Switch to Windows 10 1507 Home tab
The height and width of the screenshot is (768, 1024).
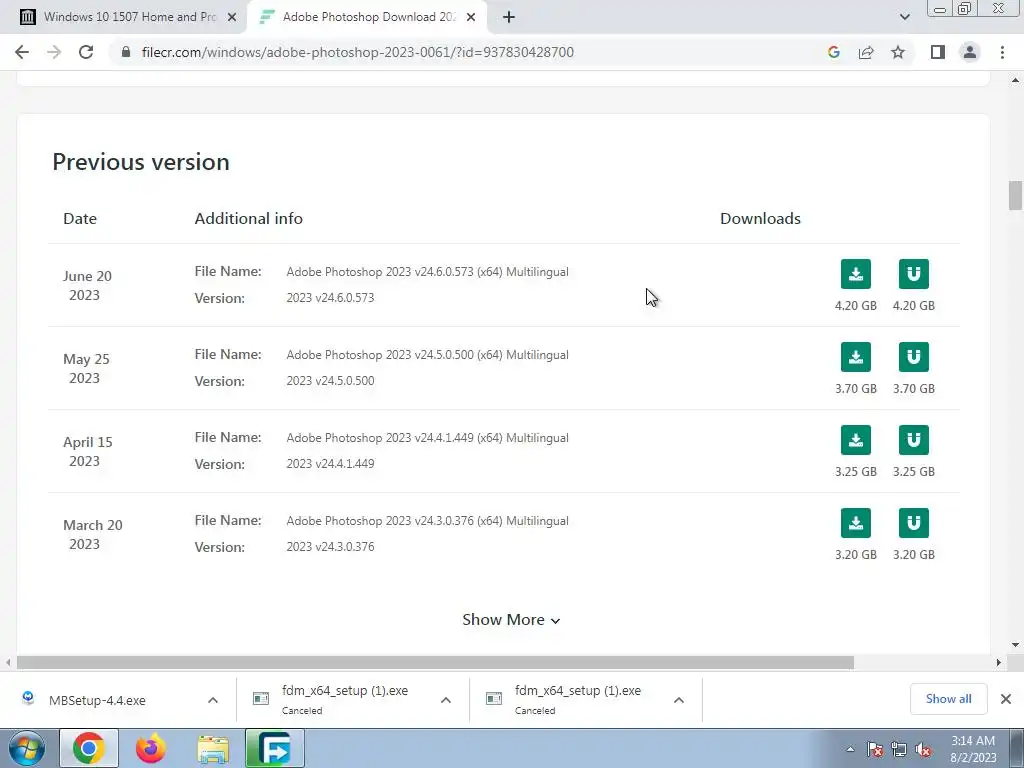[123, 17]
